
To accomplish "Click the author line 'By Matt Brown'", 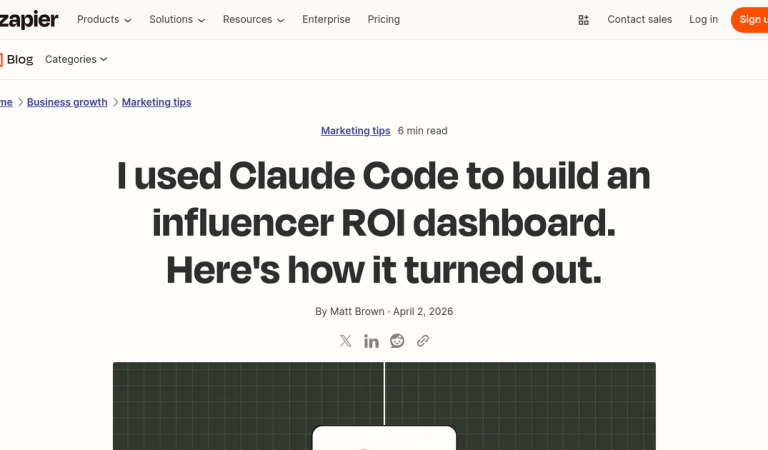I will pos(350,311).
